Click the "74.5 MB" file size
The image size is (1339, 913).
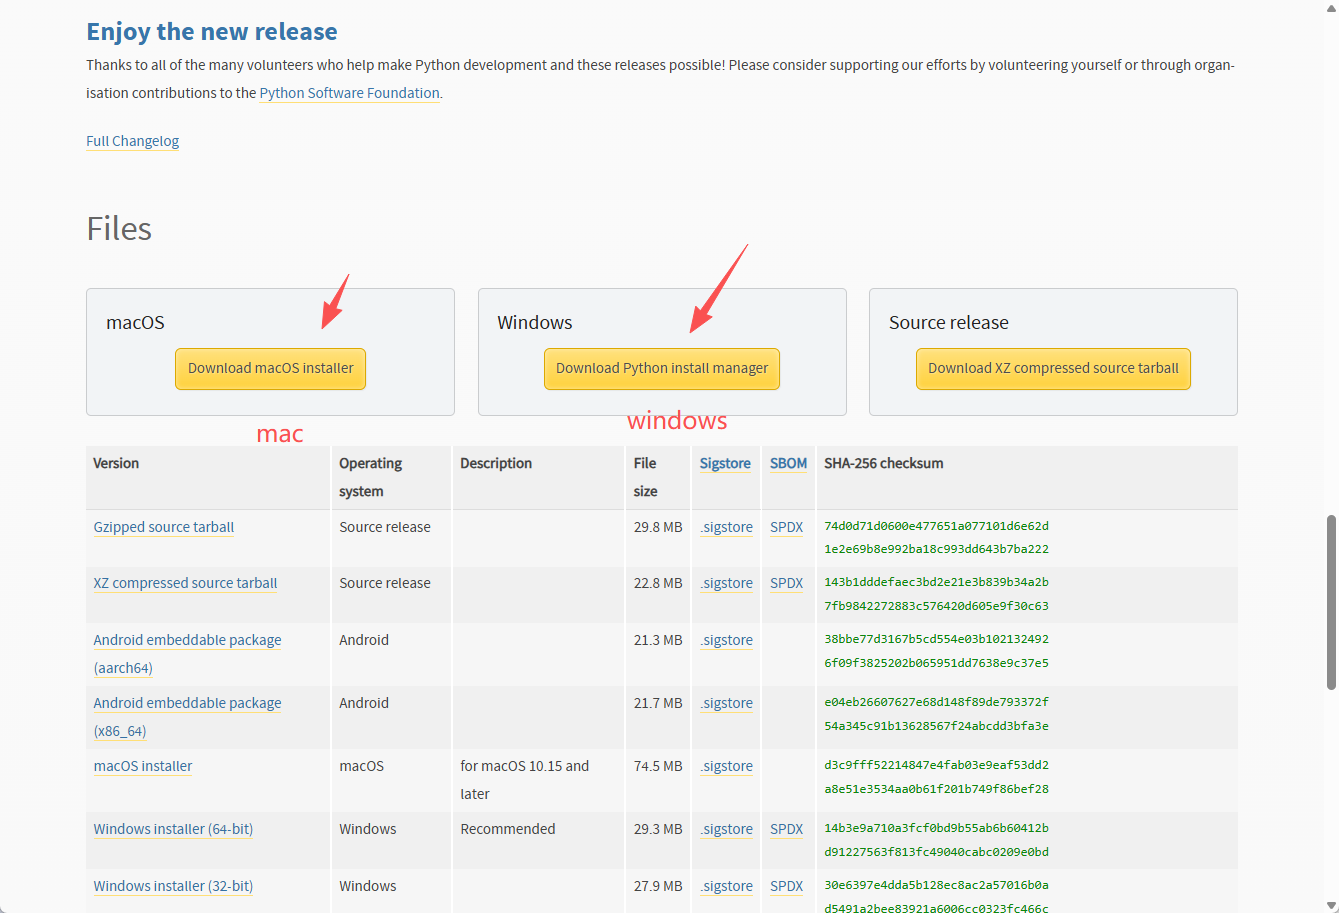pyautogui.click(x=658, y=766)
